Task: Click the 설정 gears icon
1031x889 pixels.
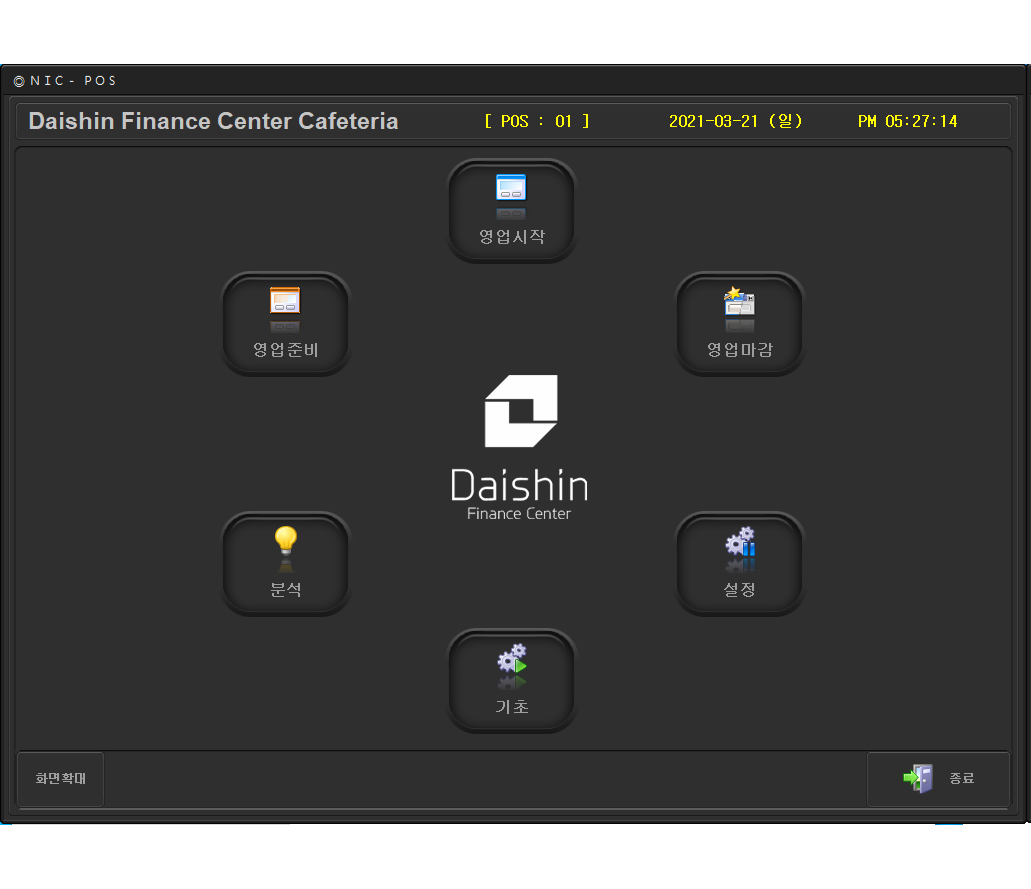Action: 740,542
